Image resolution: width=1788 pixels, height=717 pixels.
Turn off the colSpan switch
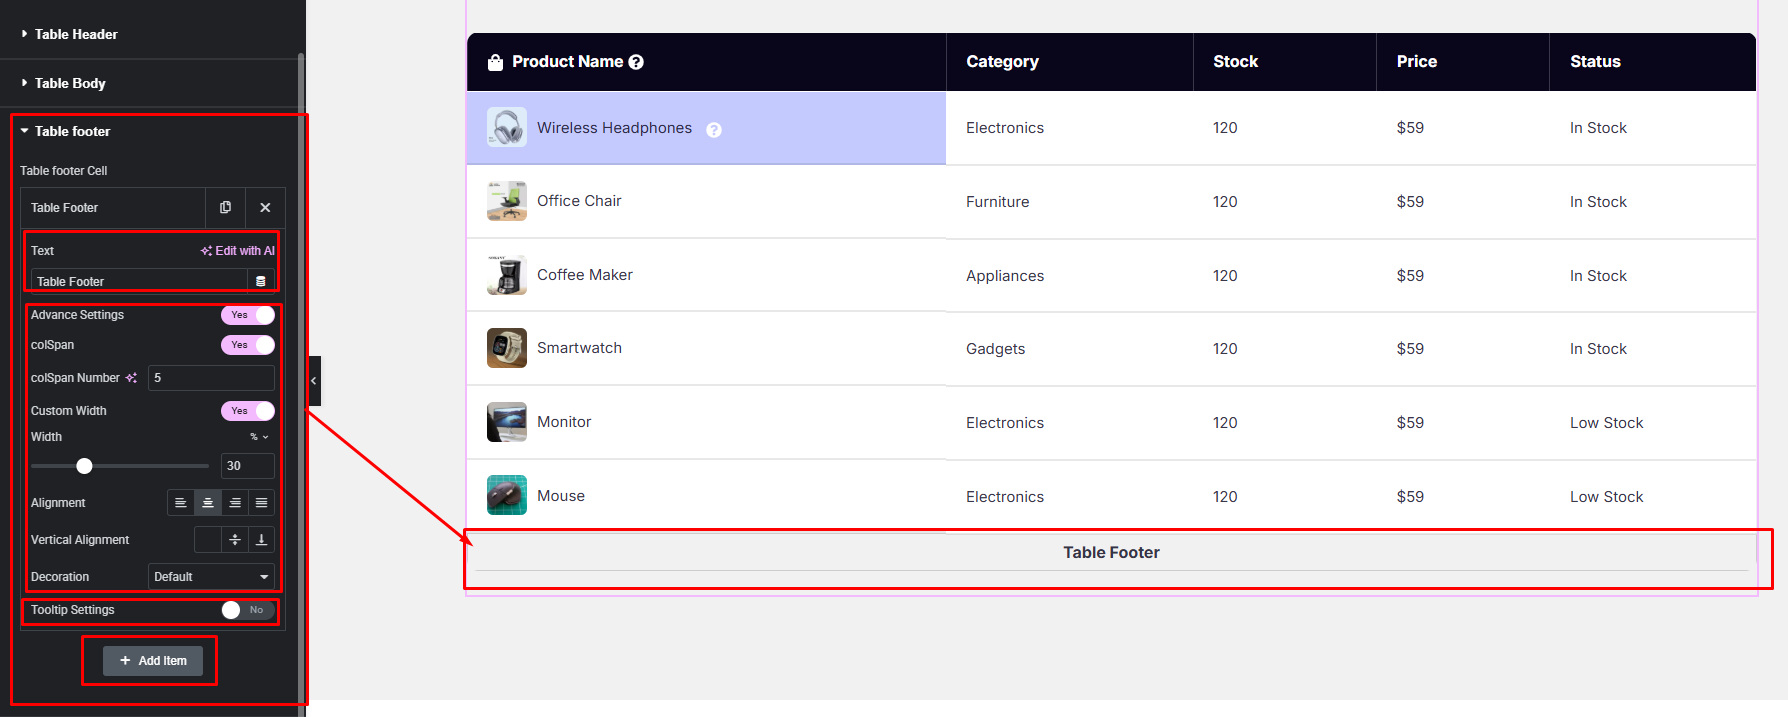point(248,345)
